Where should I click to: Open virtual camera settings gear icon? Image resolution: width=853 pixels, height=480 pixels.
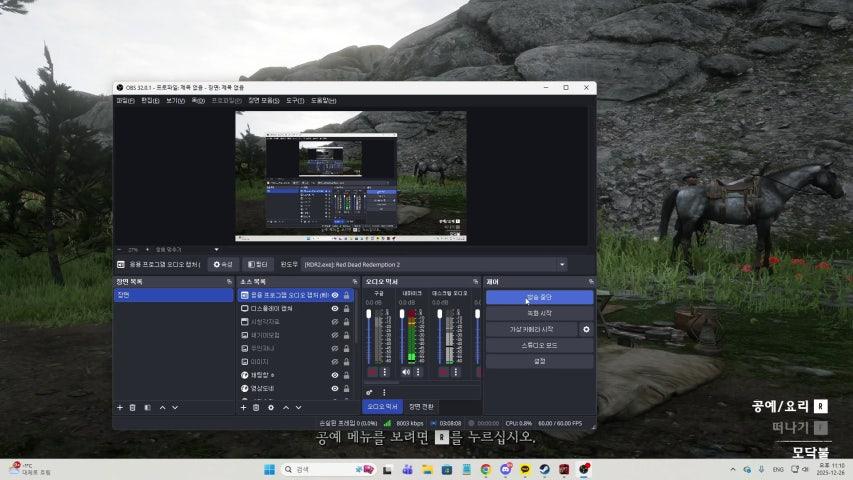(x=587, y=329)
